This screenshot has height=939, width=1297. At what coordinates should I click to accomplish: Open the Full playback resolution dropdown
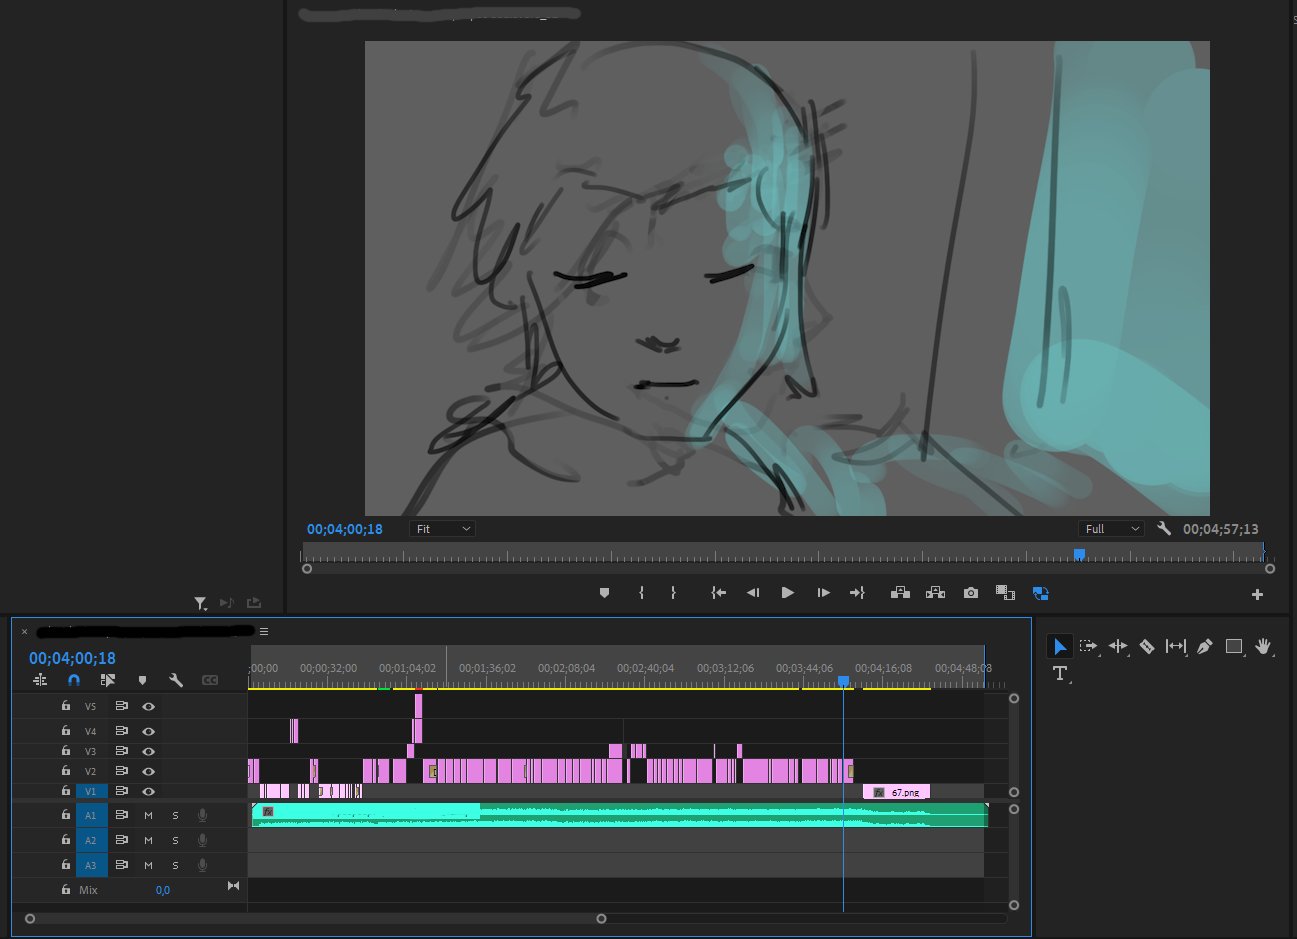pos(1111,528)
